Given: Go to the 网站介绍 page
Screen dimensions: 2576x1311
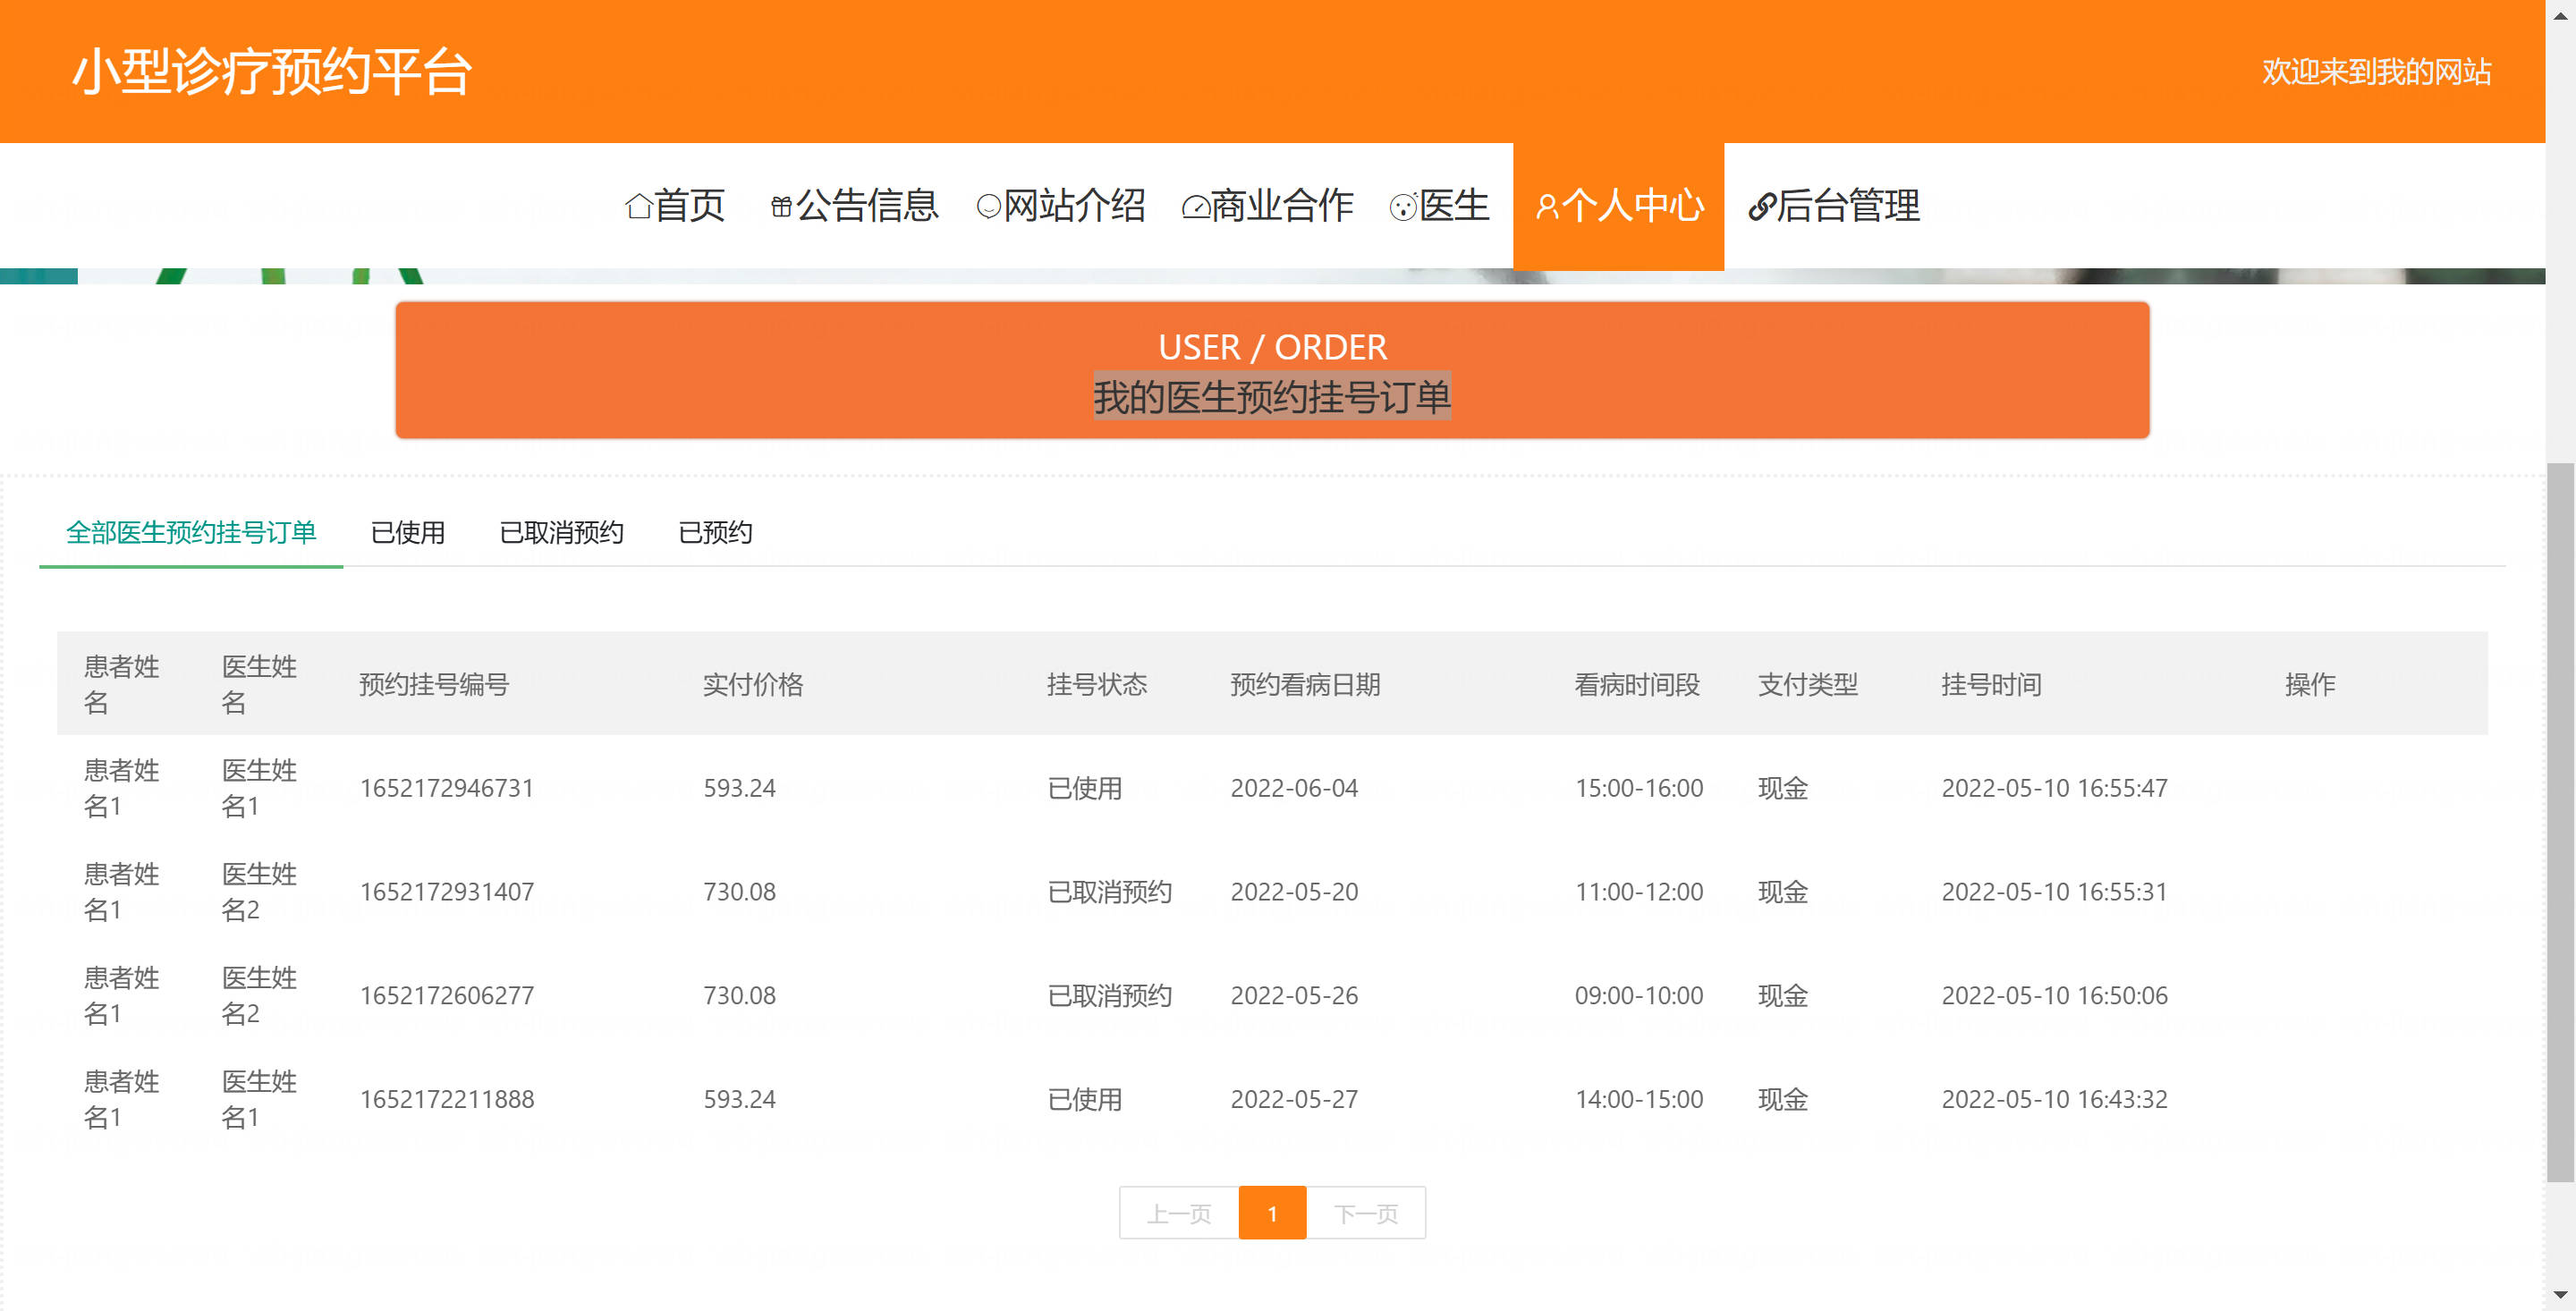Looking at the screenshot, I should tap(1061, 206).
